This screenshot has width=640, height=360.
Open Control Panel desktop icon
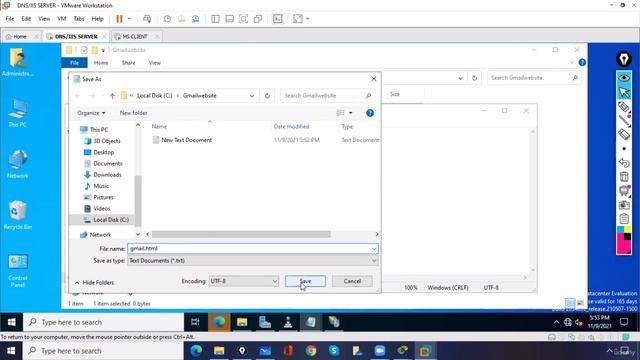pos(18,270)
